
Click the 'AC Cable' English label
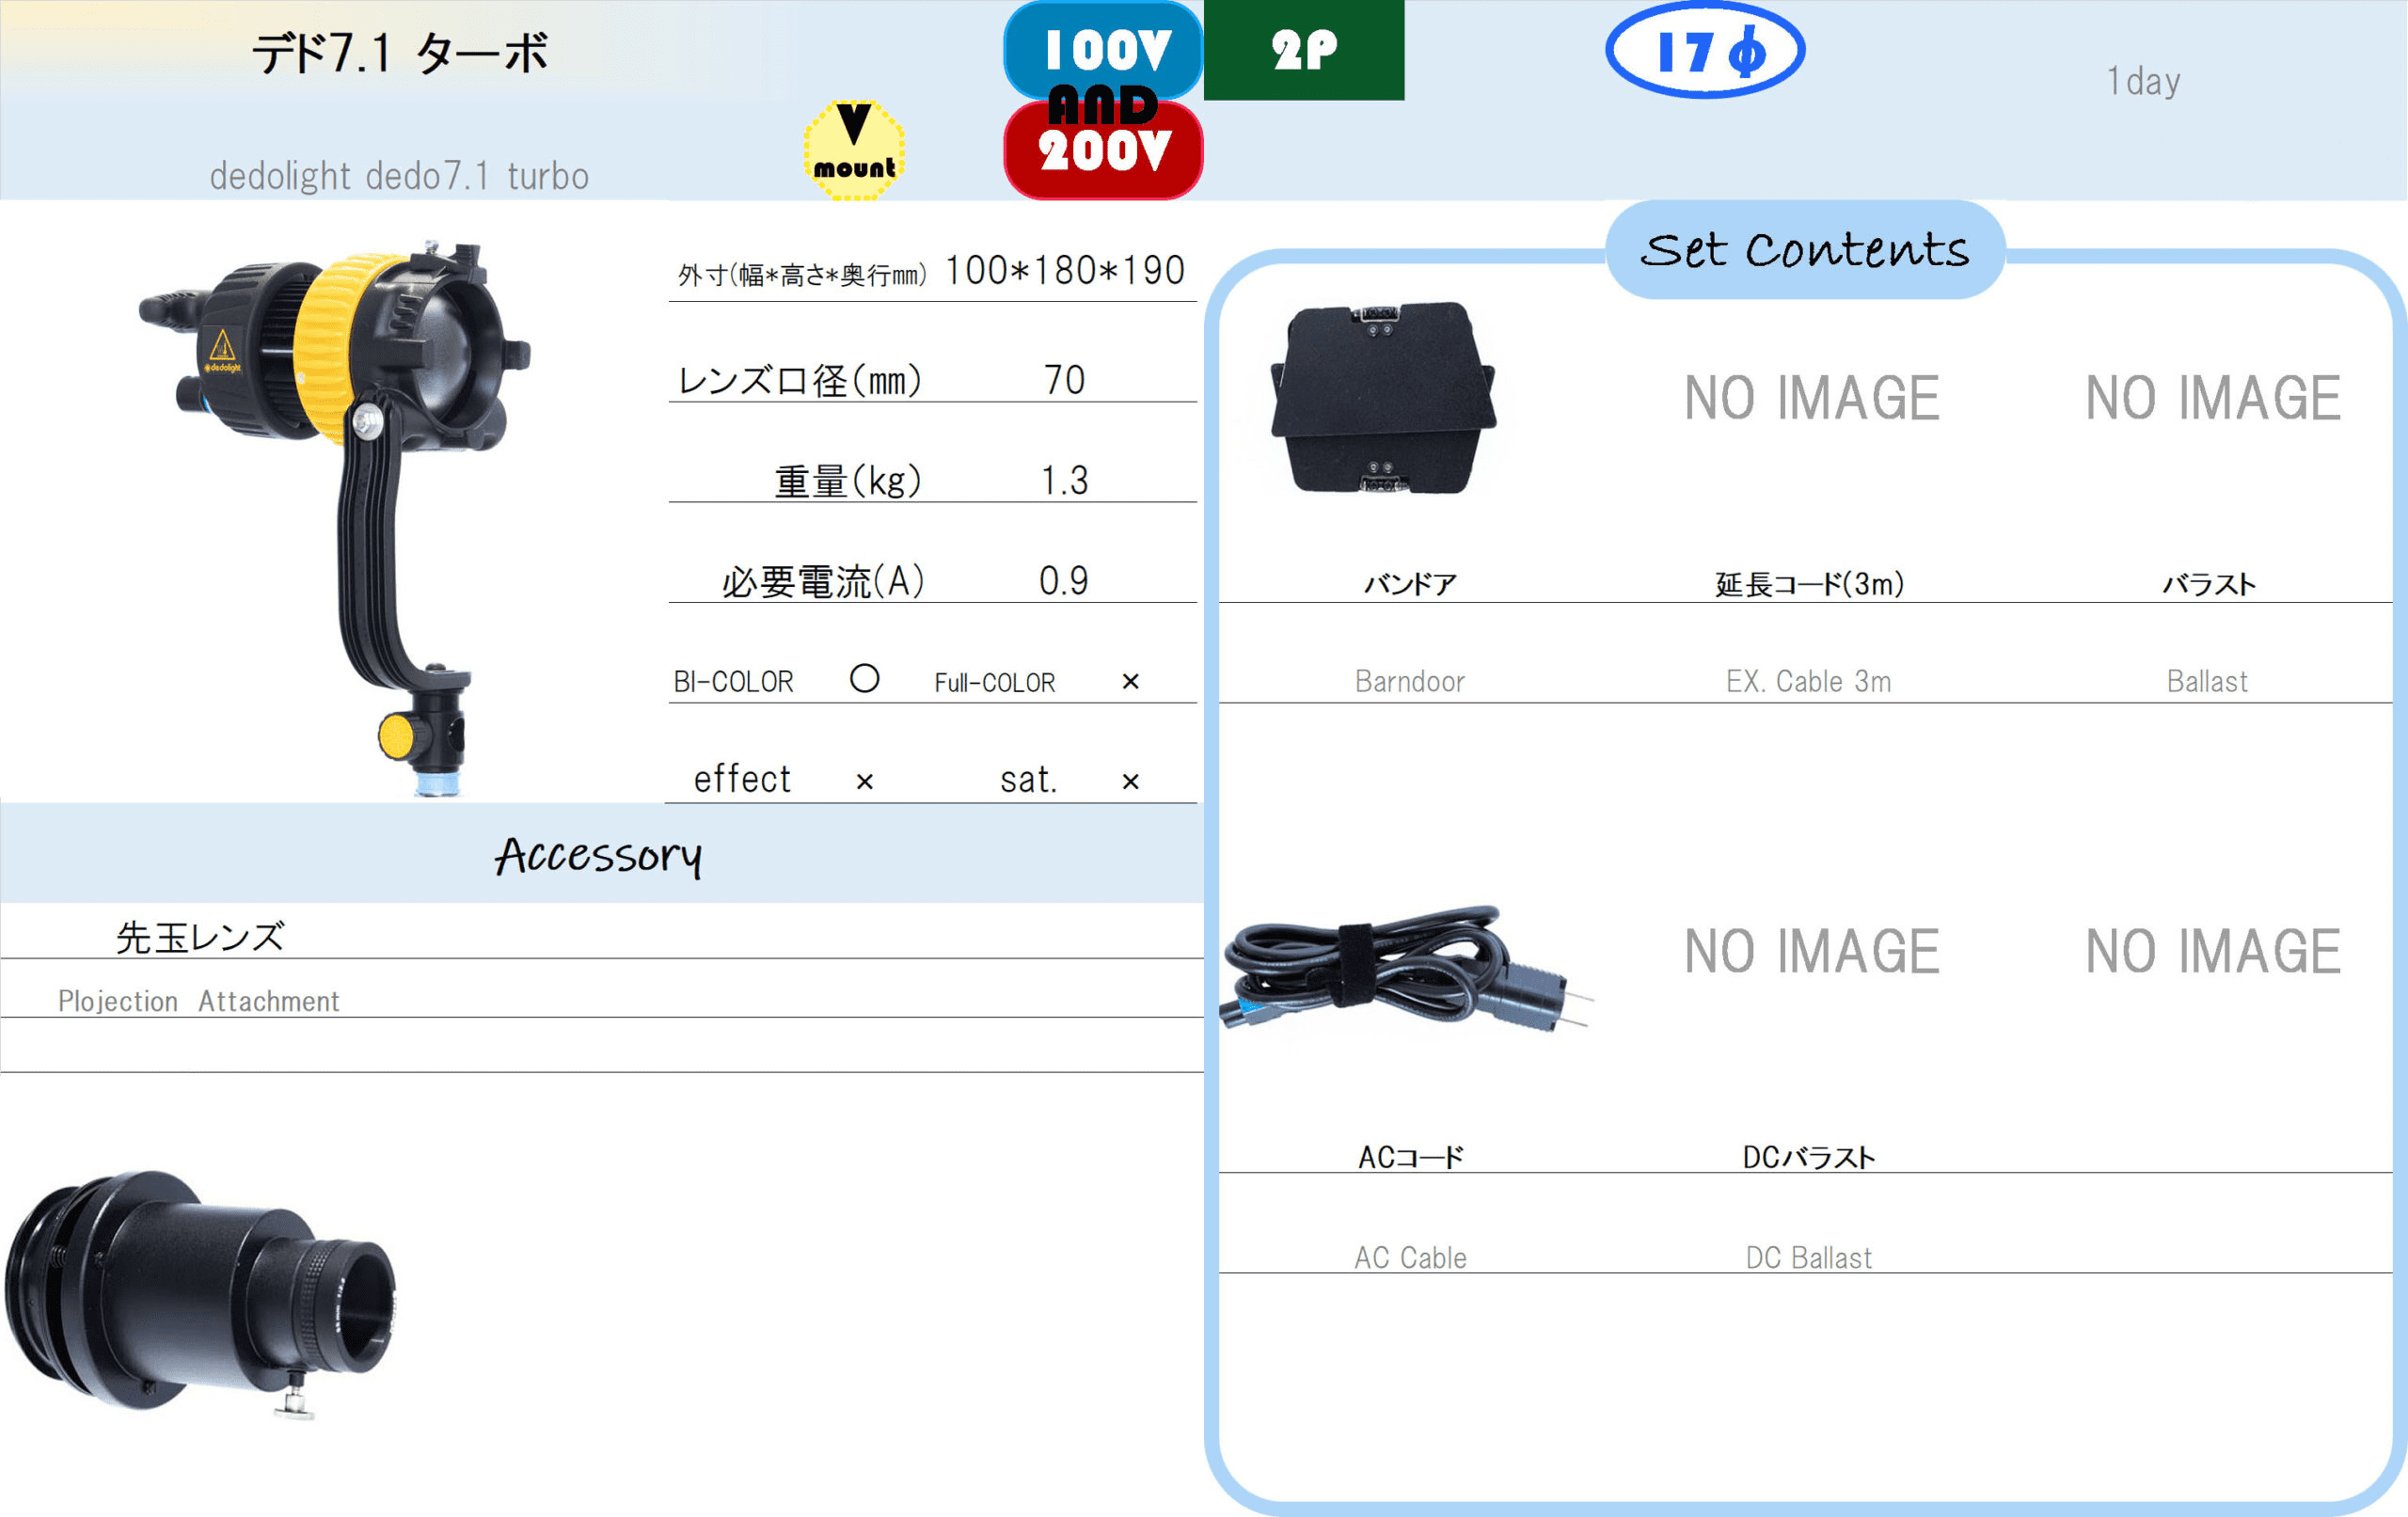click(x=1410, y=1258)
